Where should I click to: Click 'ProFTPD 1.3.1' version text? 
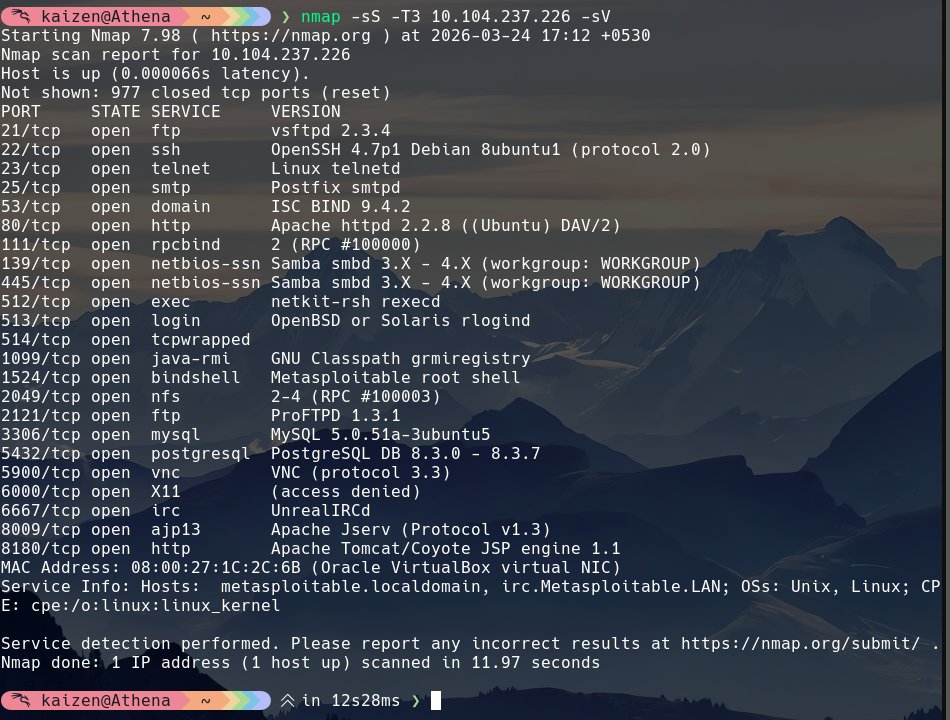tap(335, 415)
